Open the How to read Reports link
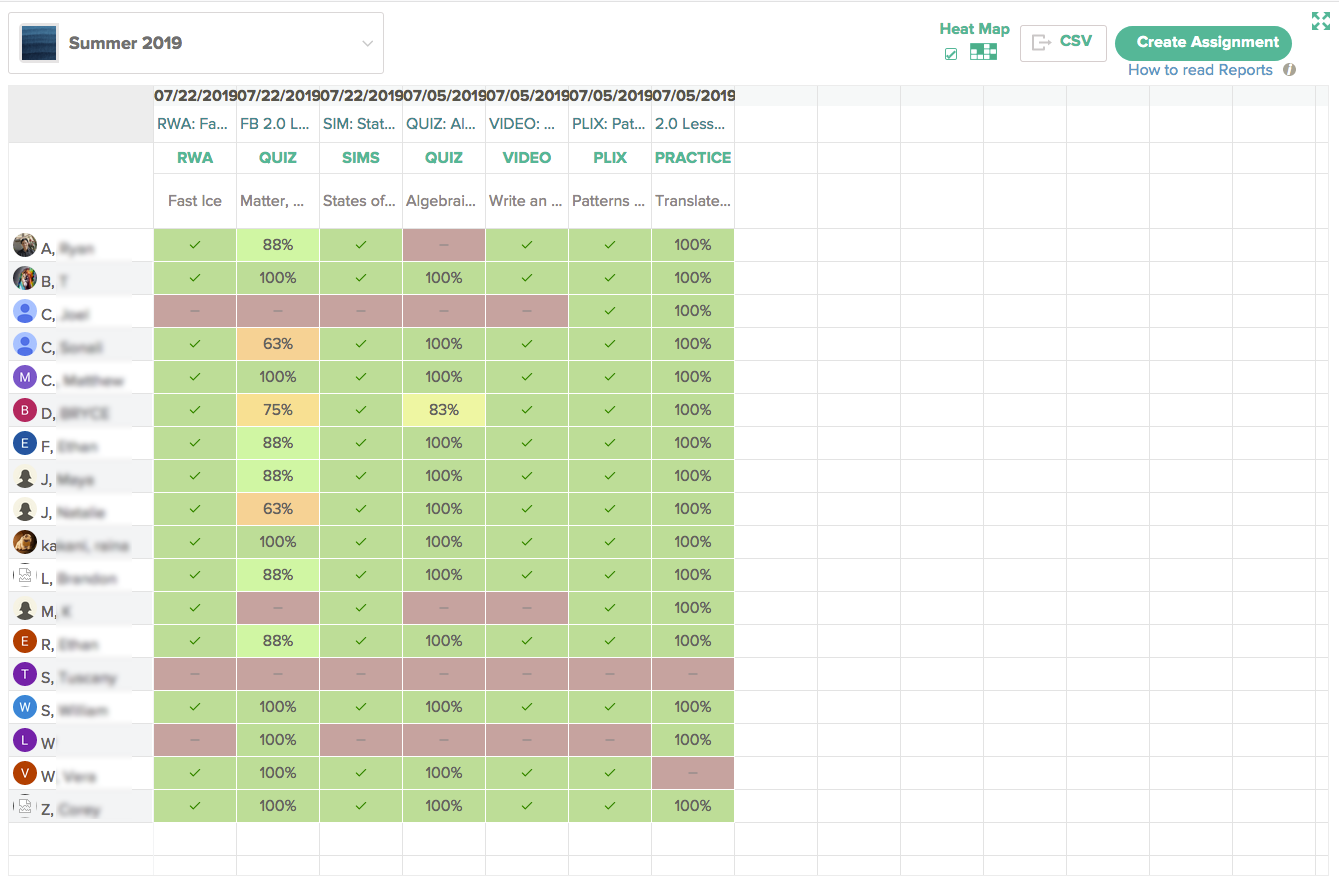The image size is (1339, 879). click(x=1200, y=70)
